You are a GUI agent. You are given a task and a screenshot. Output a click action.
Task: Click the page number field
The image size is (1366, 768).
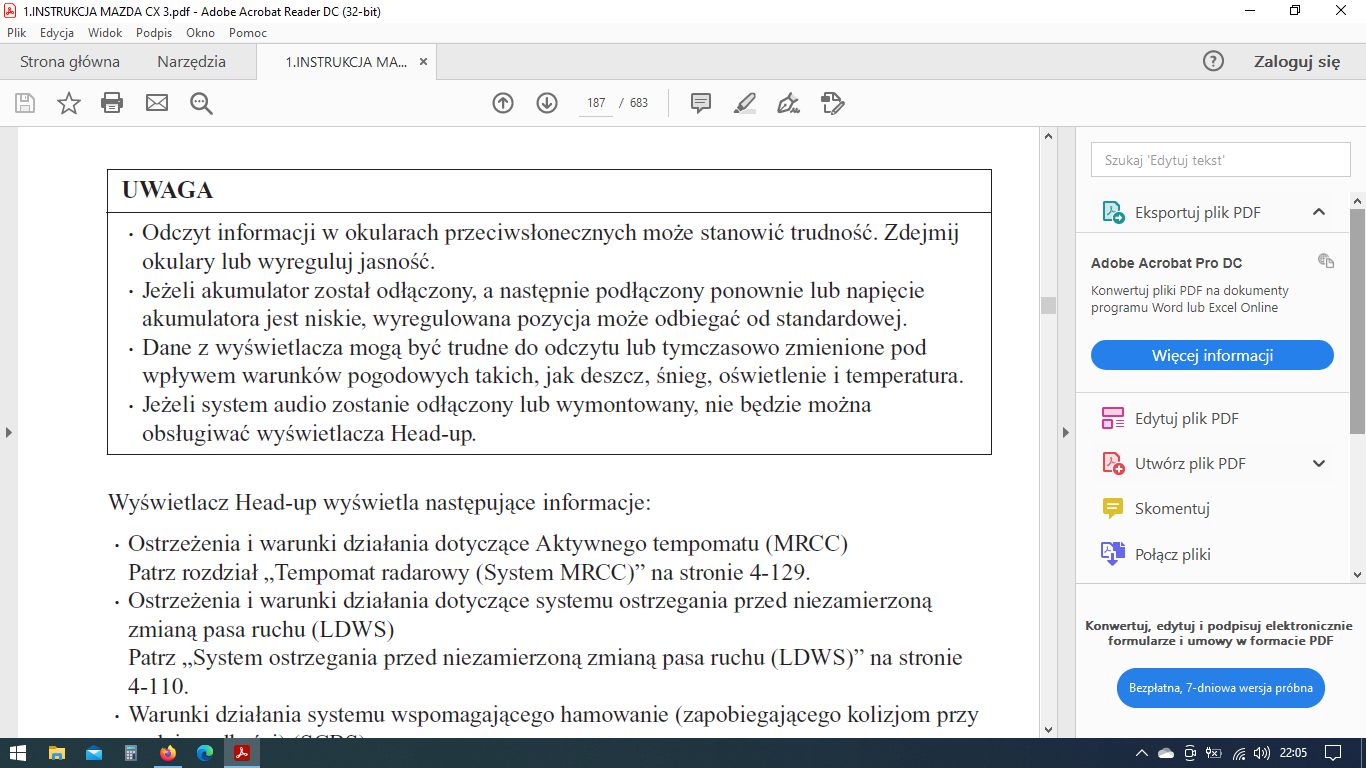pyautogui.click(x=597, y=103)
